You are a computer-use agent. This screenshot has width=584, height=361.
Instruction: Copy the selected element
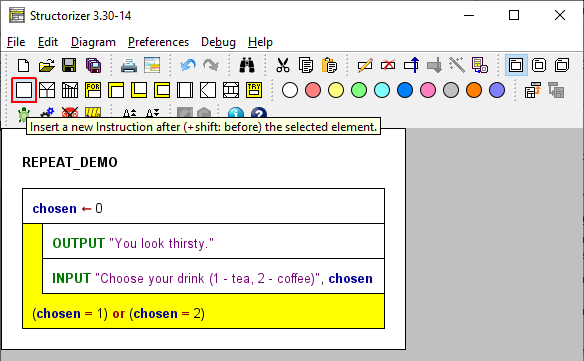click(306, 65)
